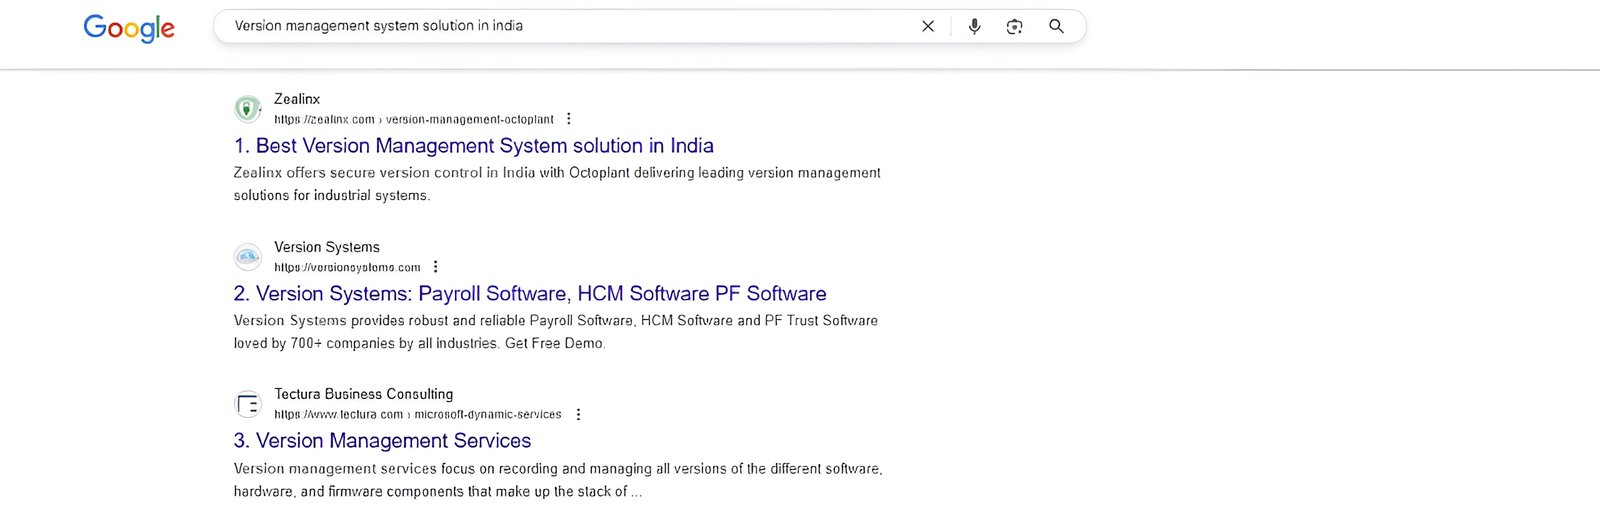The width and height of the screenshot is (1600, 518).
Task: Open more options menu for Version Systems result
Action: pyautogui.click(x=435, y=267)
